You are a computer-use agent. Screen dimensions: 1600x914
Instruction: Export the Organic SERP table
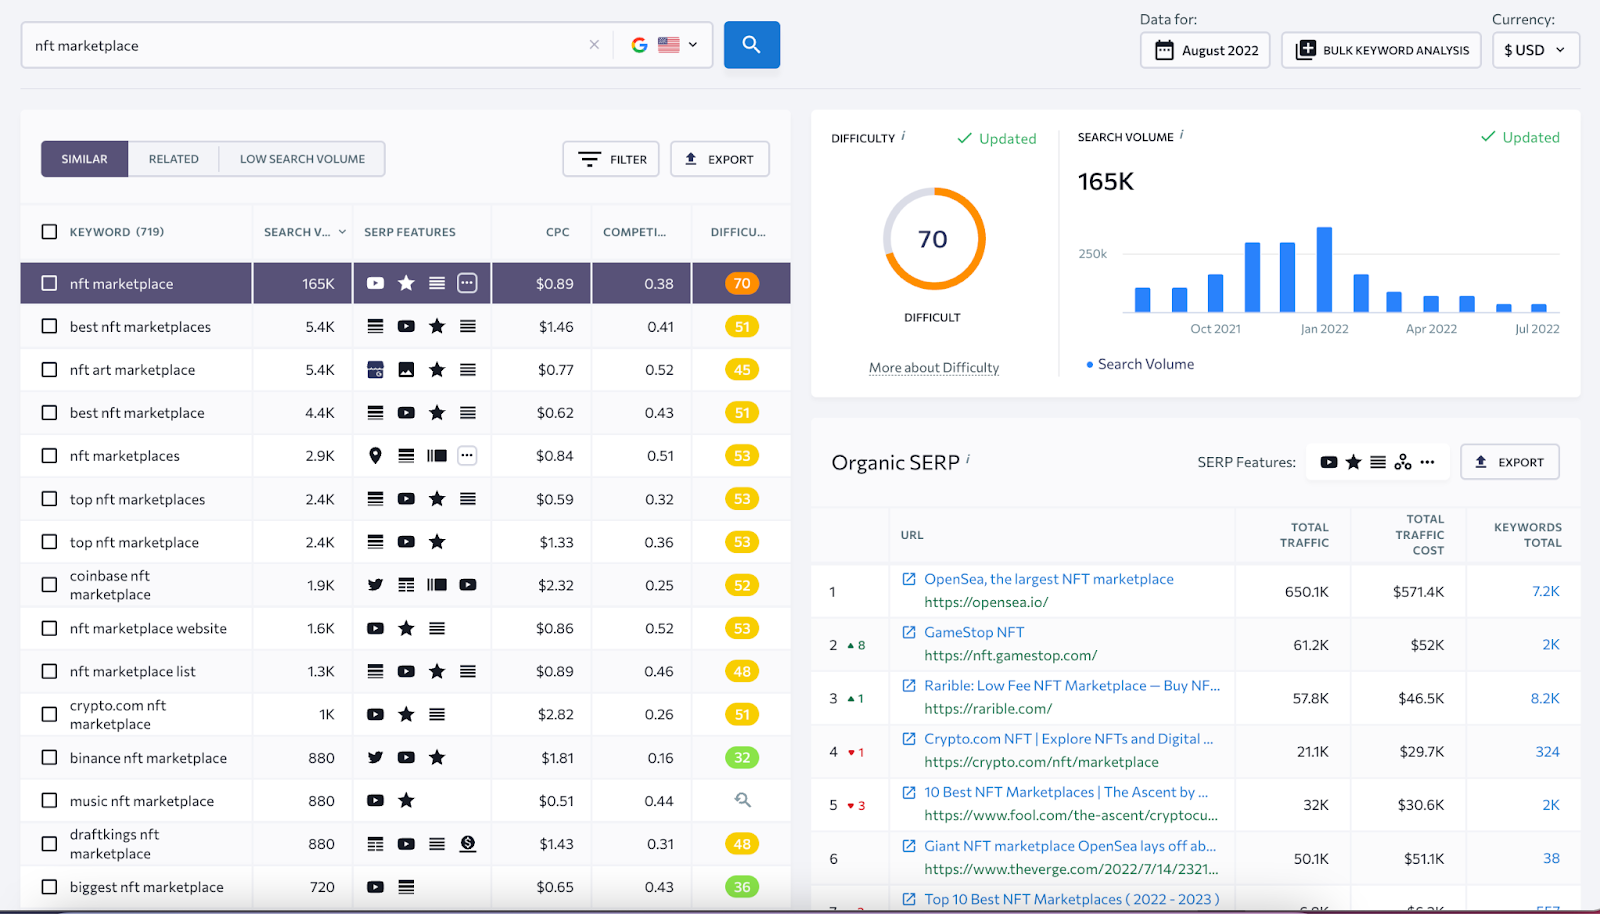(x=1509, y=462)
